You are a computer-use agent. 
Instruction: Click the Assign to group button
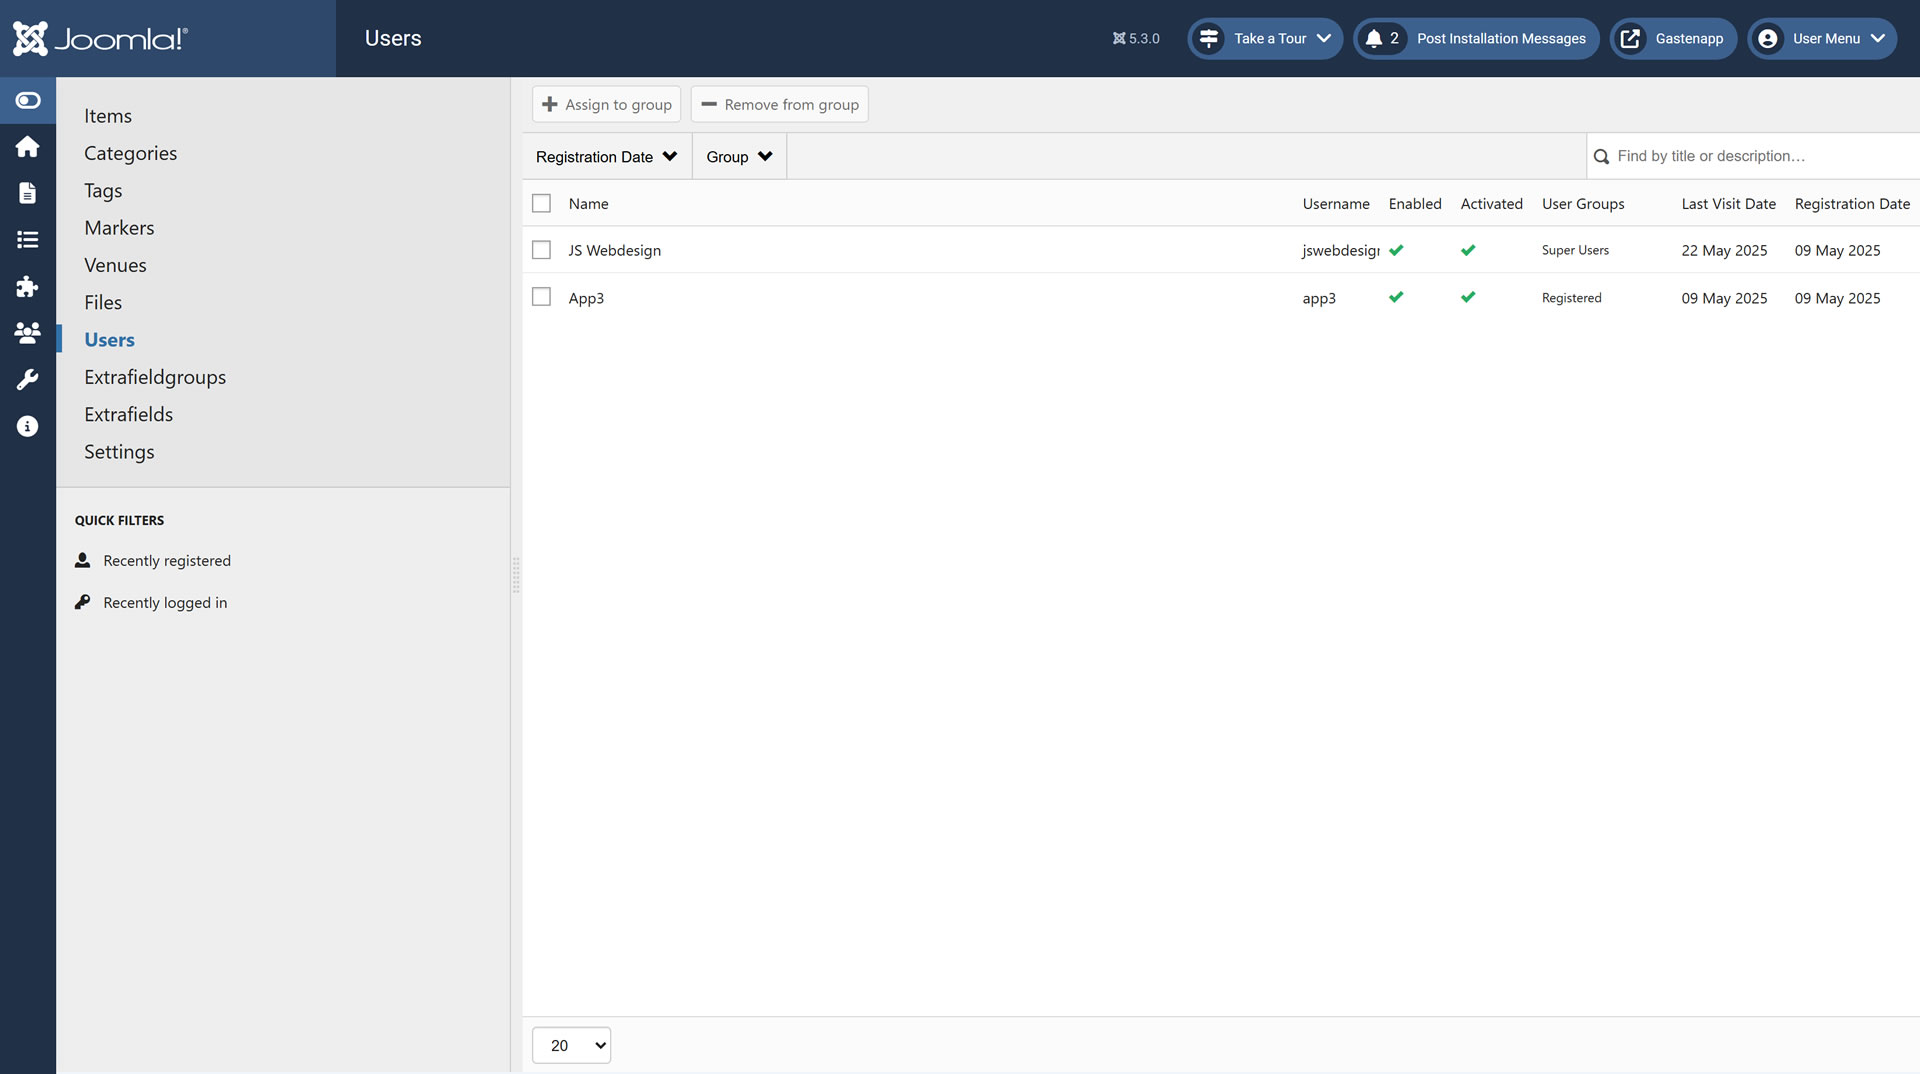point(606,105)
